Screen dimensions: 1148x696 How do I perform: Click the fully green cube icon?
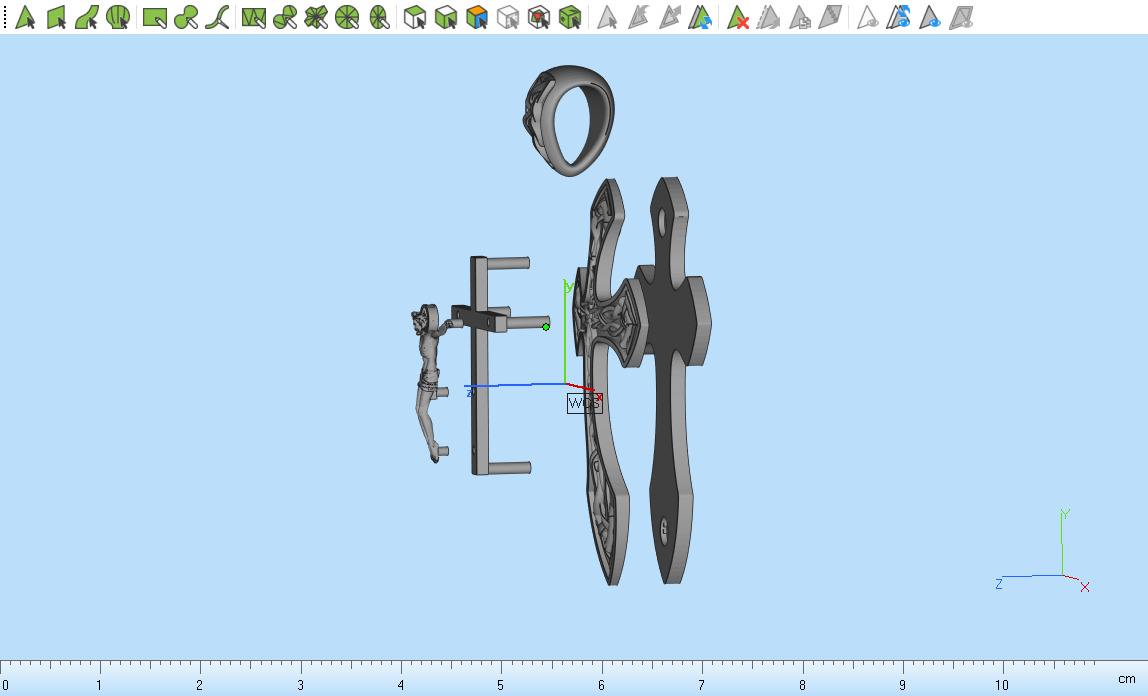[x=570, y=17]
